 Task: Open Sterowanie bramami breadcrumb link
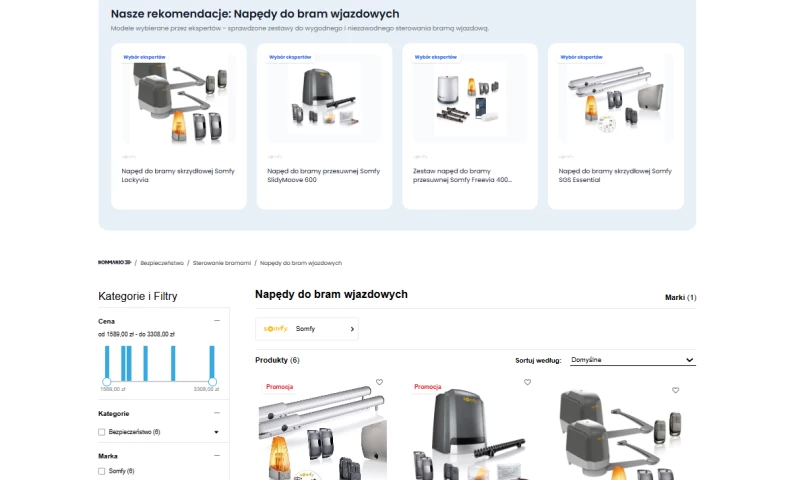(x=221, y=263)
